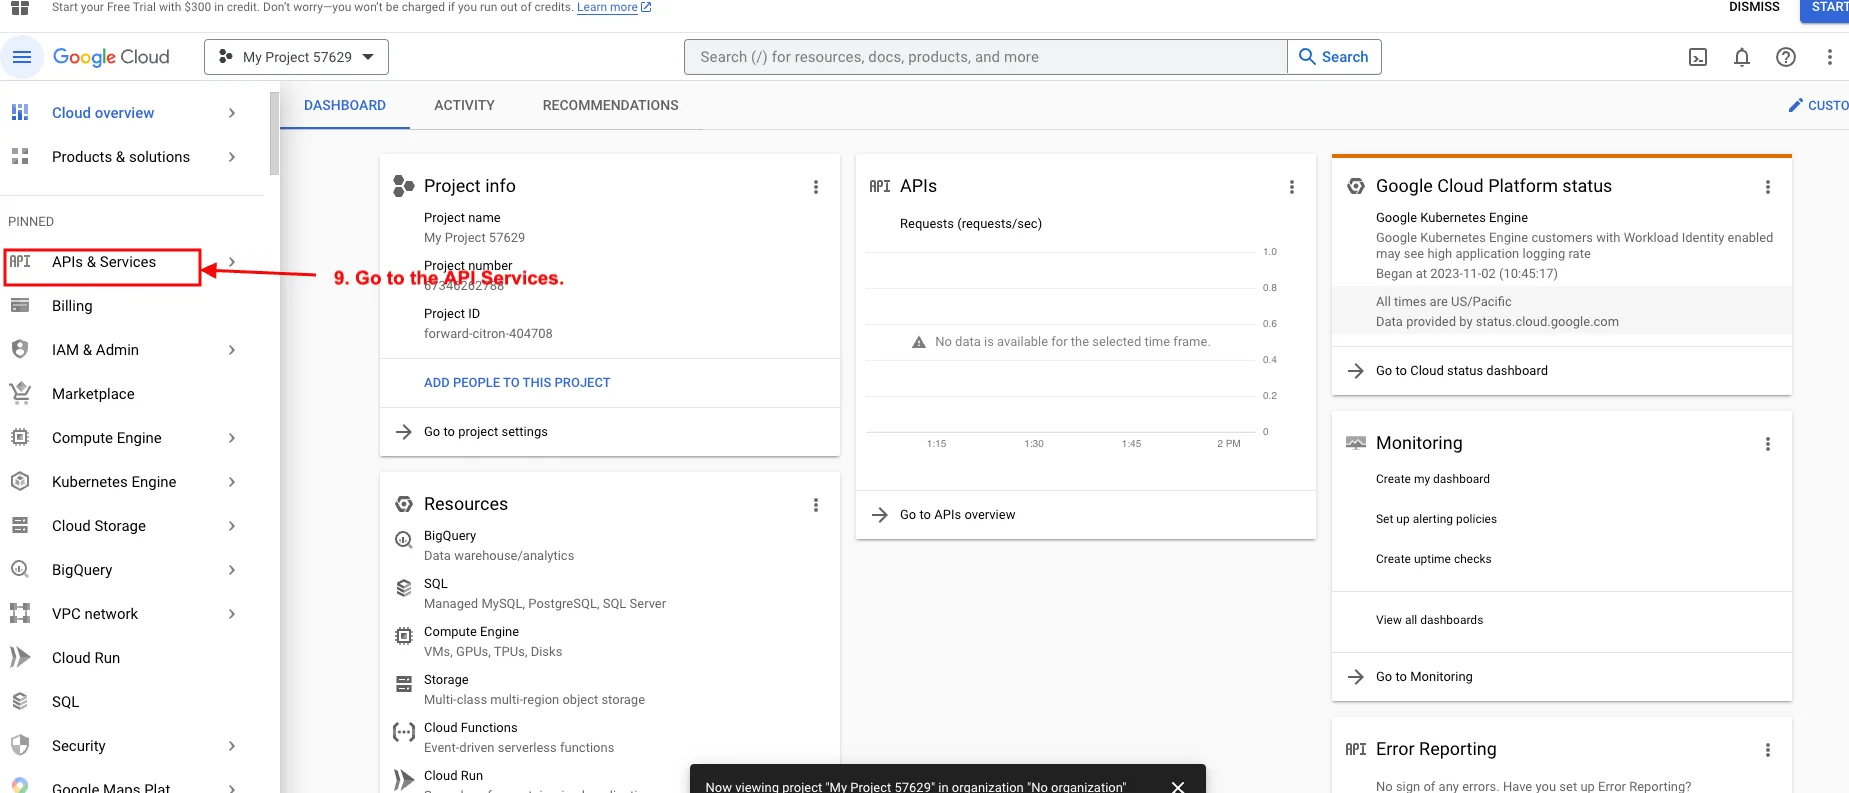Expand BigQuery submenu arrow
Image resolution: width=1849 pixels, height=793 pixels.
[232, 570]
